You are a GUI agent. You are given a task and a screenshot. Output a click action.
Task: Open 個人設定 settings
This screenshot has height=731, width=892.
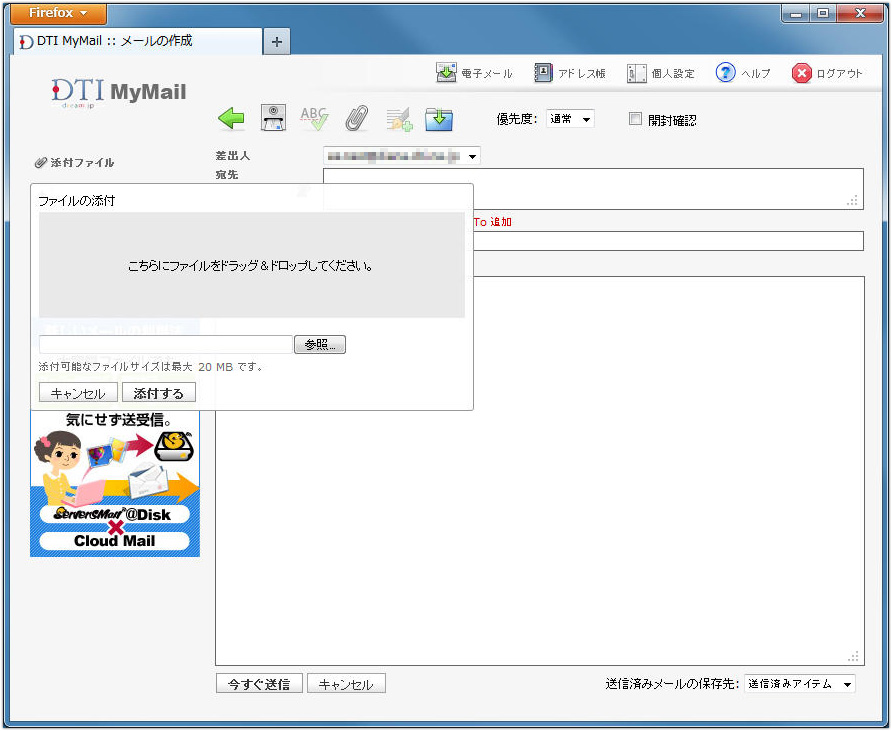(661, 73)
